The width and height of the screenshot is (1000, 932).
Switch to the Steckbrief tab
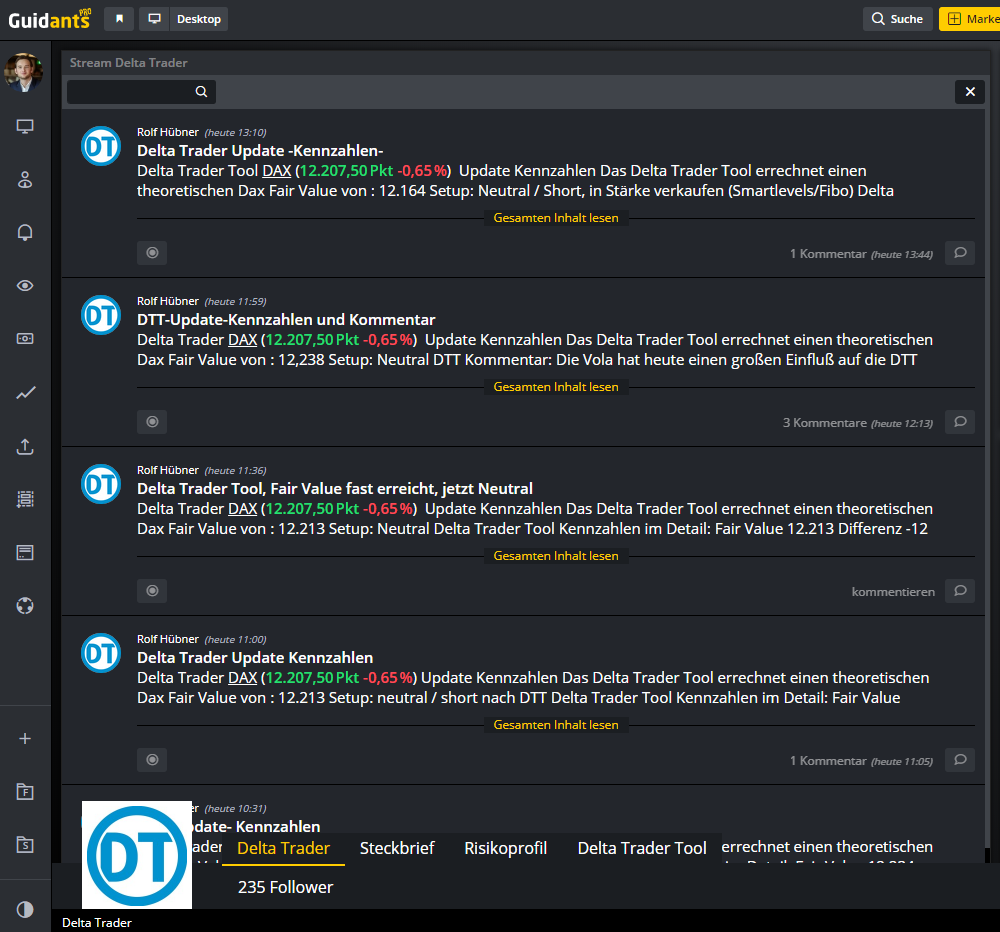397,848
